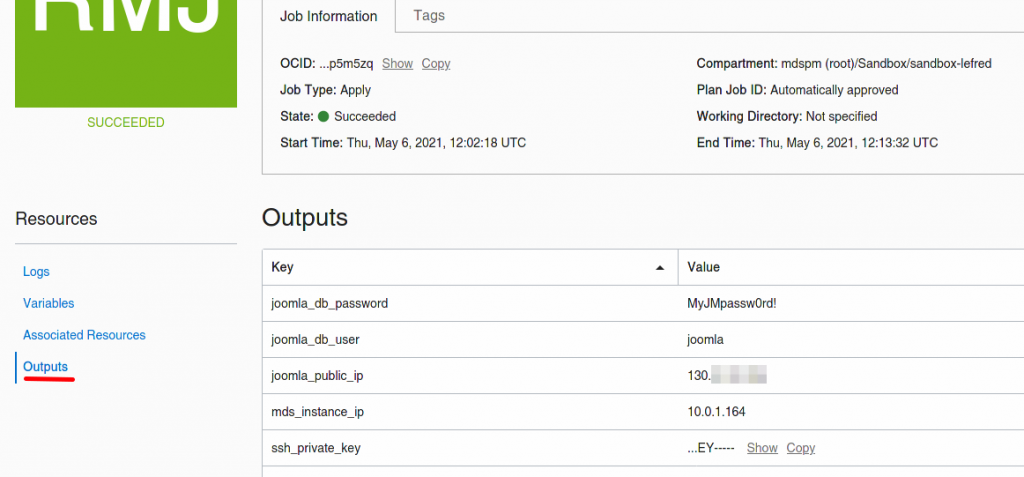Open the Logs resource section

click(36, 271)
